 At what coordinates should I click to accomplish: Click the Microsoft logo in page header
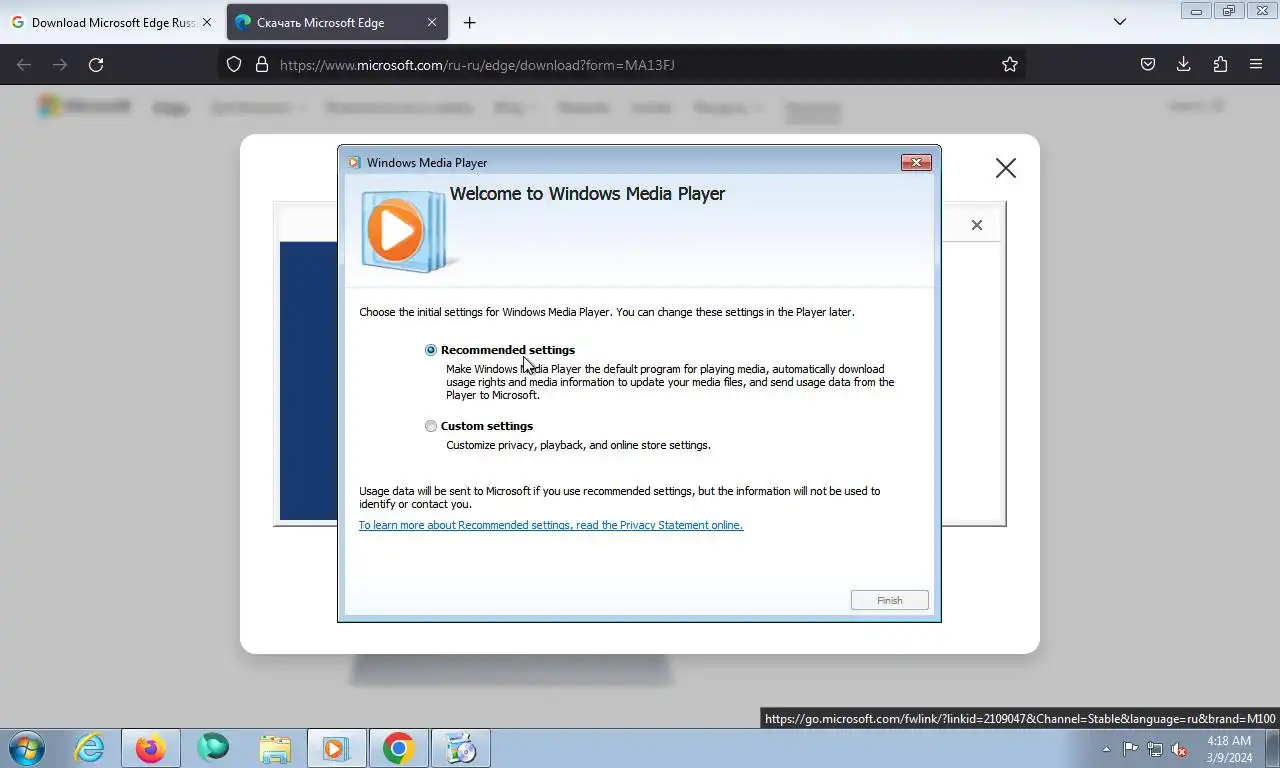pyautogui.click(x=84, y=107)
